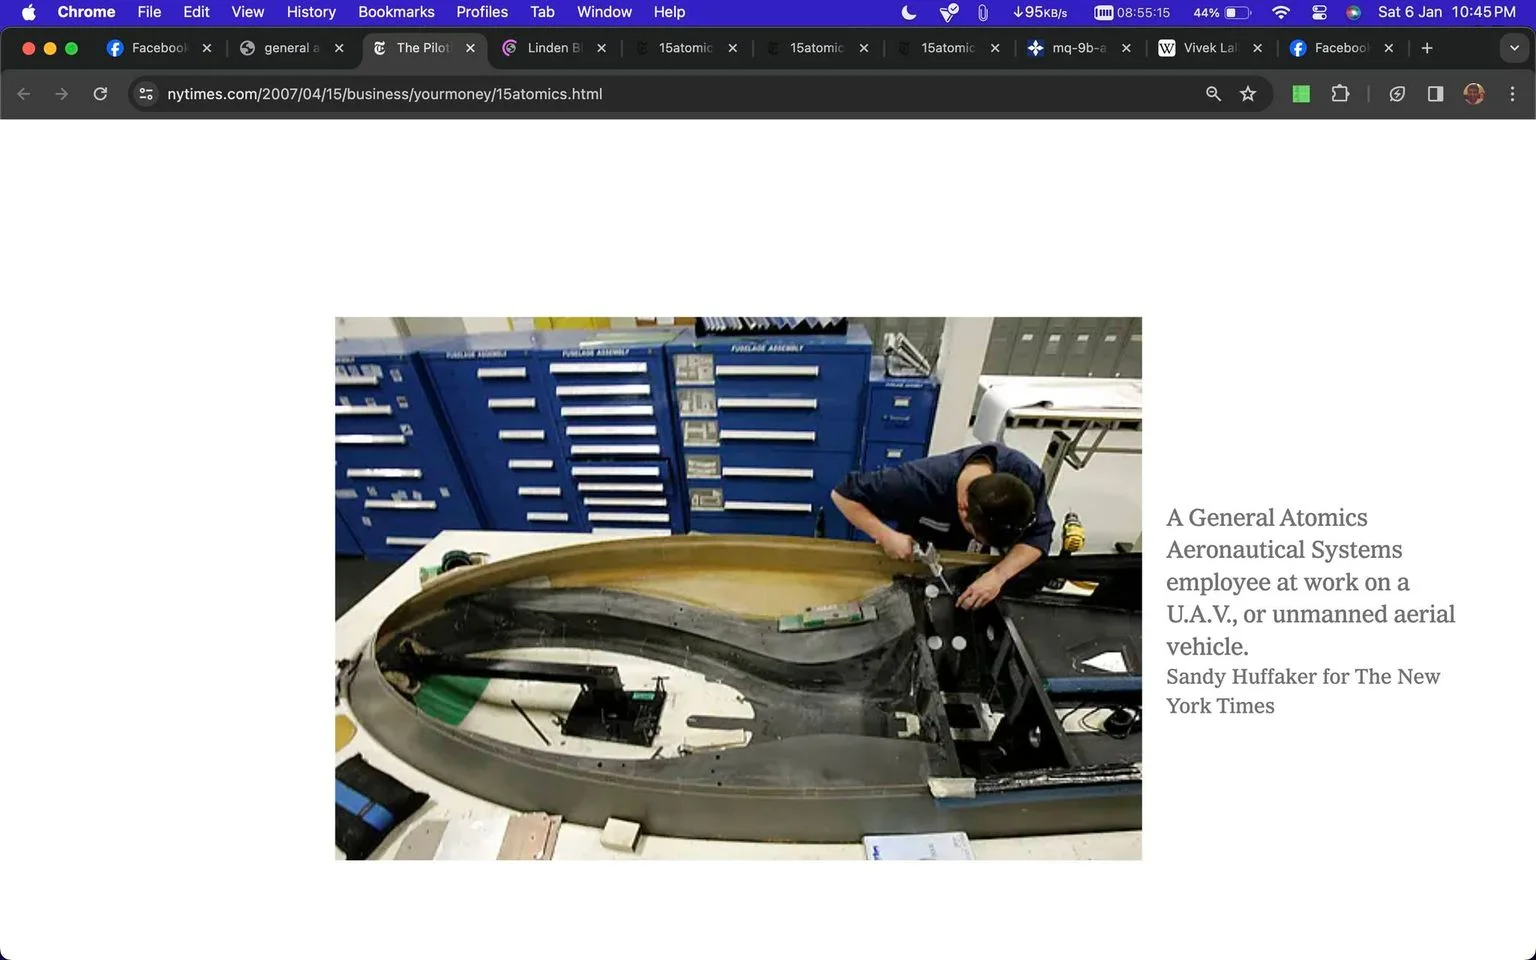Open the Bookmarks menu
The width and height of the screenshot is (1536, 960).
pos(396,12)
